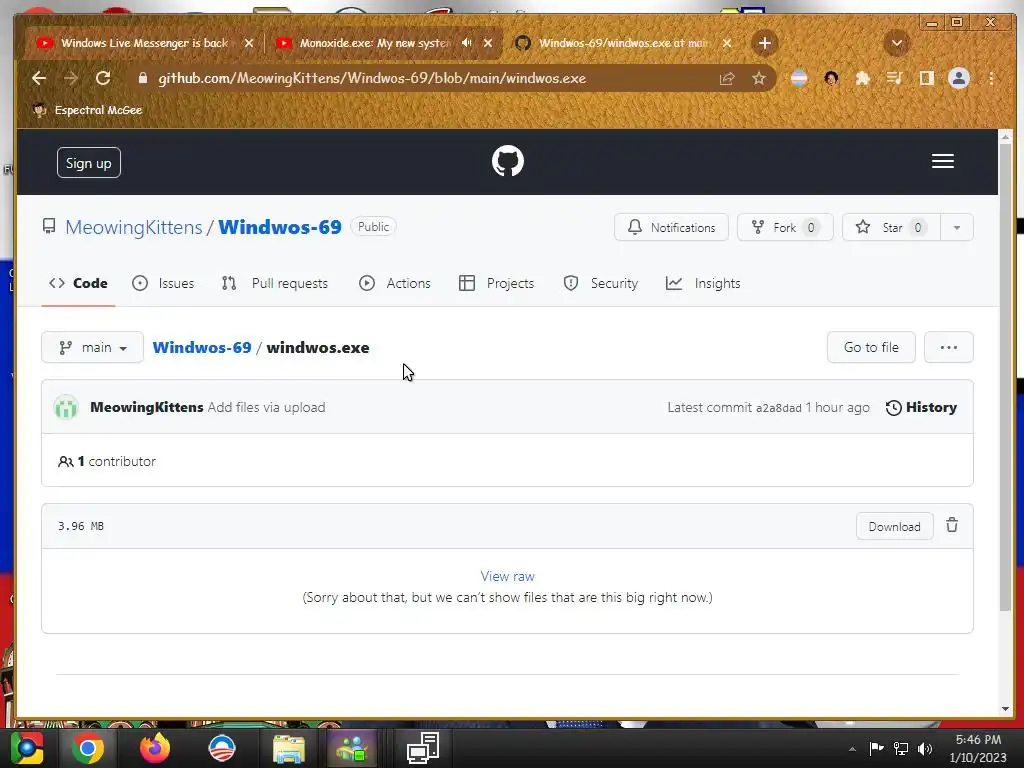Open a new tab with plus button
This screenshot has height=768, width=1024.
(x=765, y=43)
